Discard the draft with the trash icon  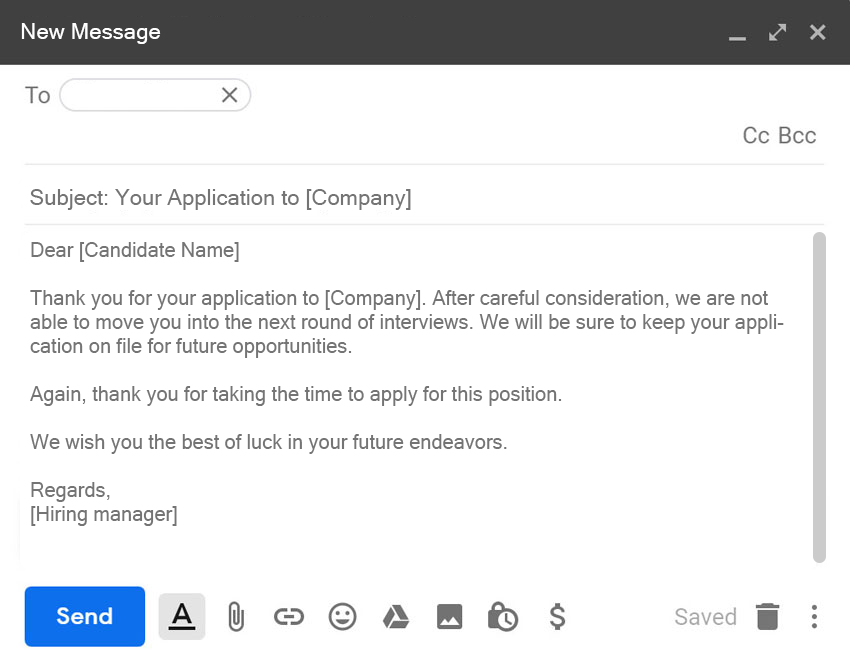pyautogui.click(x=767, y=617)
